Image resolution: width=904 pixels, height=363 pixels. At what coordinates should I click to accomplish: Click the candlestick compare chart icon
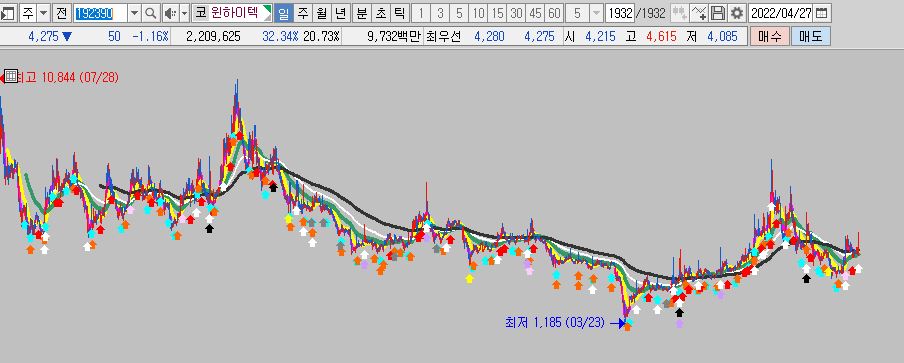point(679,13)
